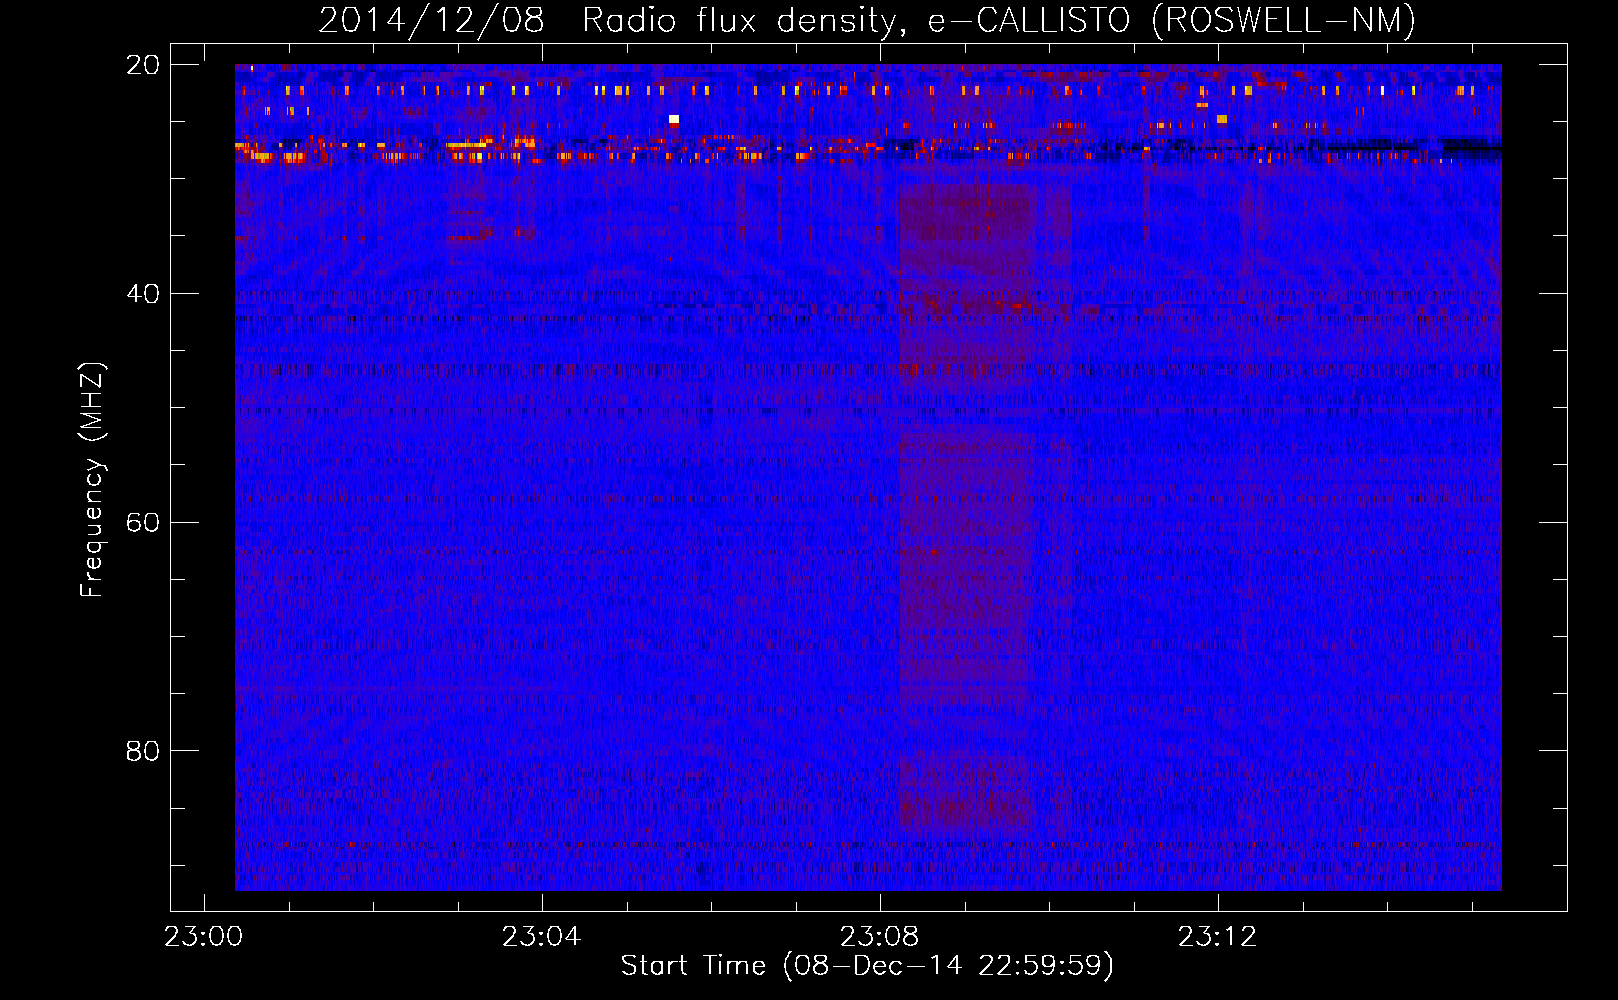Click the plot title 'Radio flux density, e-CALLISTO (ROSWELL-NM)'
Image resolution: width=1618 pixels, height=1000 pixels.
[999, 20]
